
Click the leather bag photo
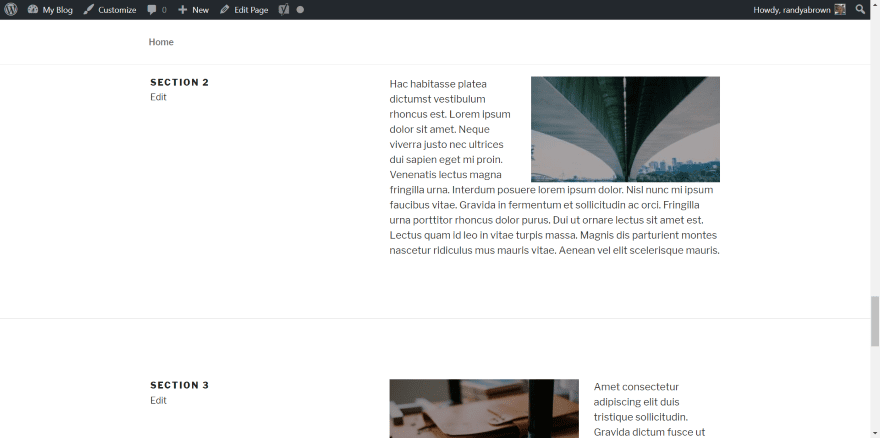pos(484,409)
